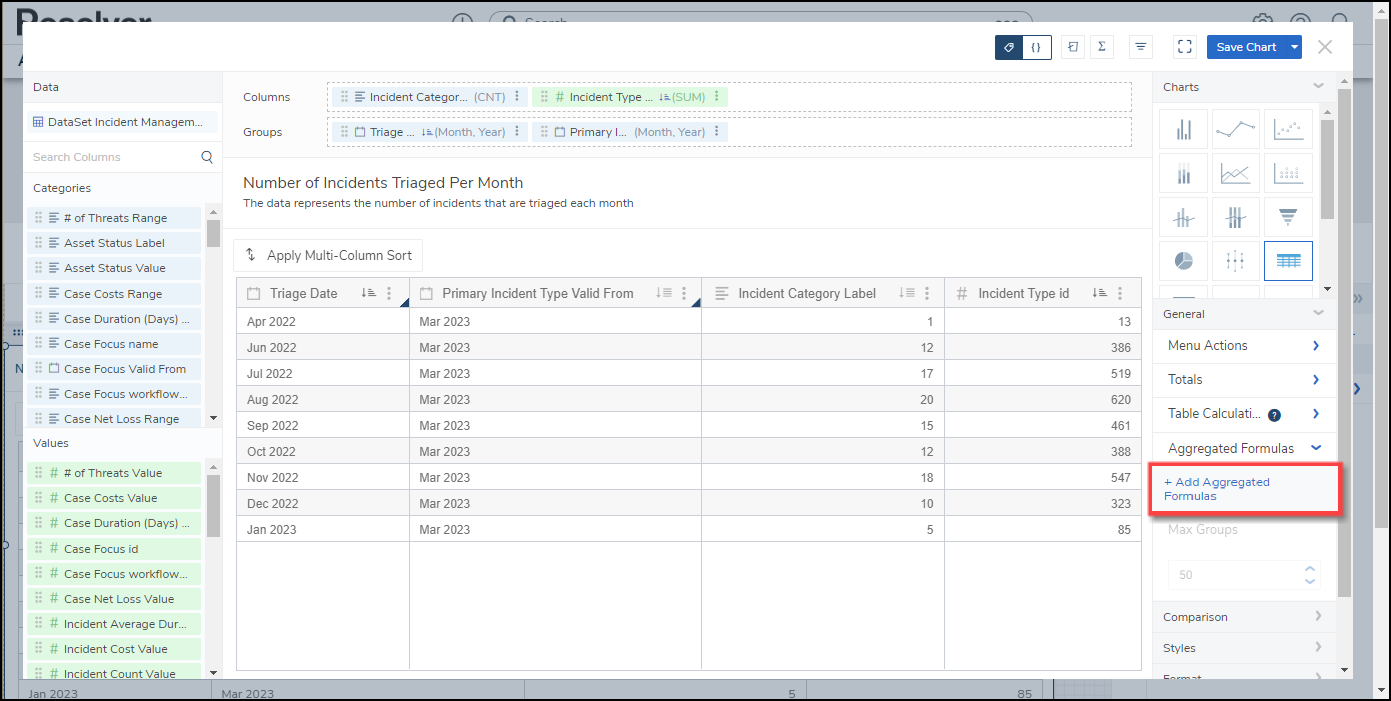1391x701 pixels.
Task: Select the line chart type
Action: coord(1235,130)
